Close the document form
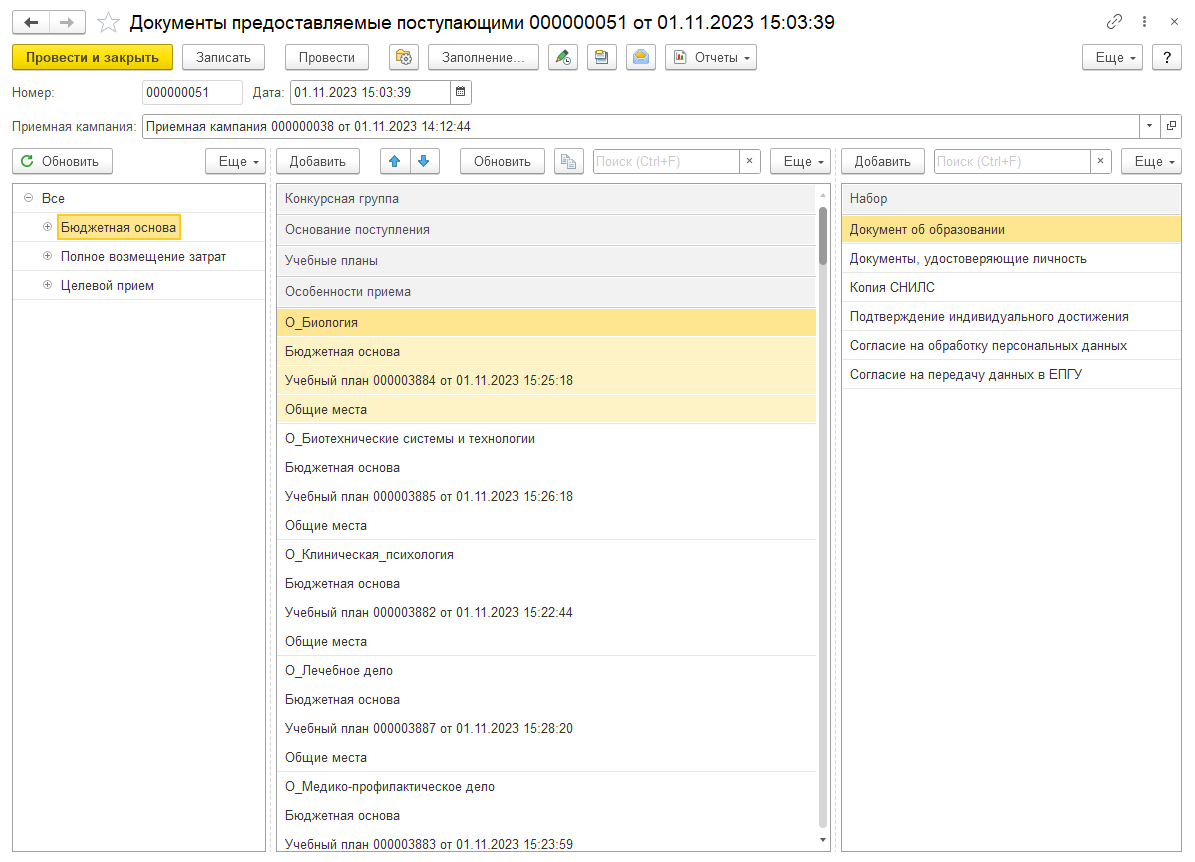The height and width of the screenshot is (862, 1195). (1174, 22)
